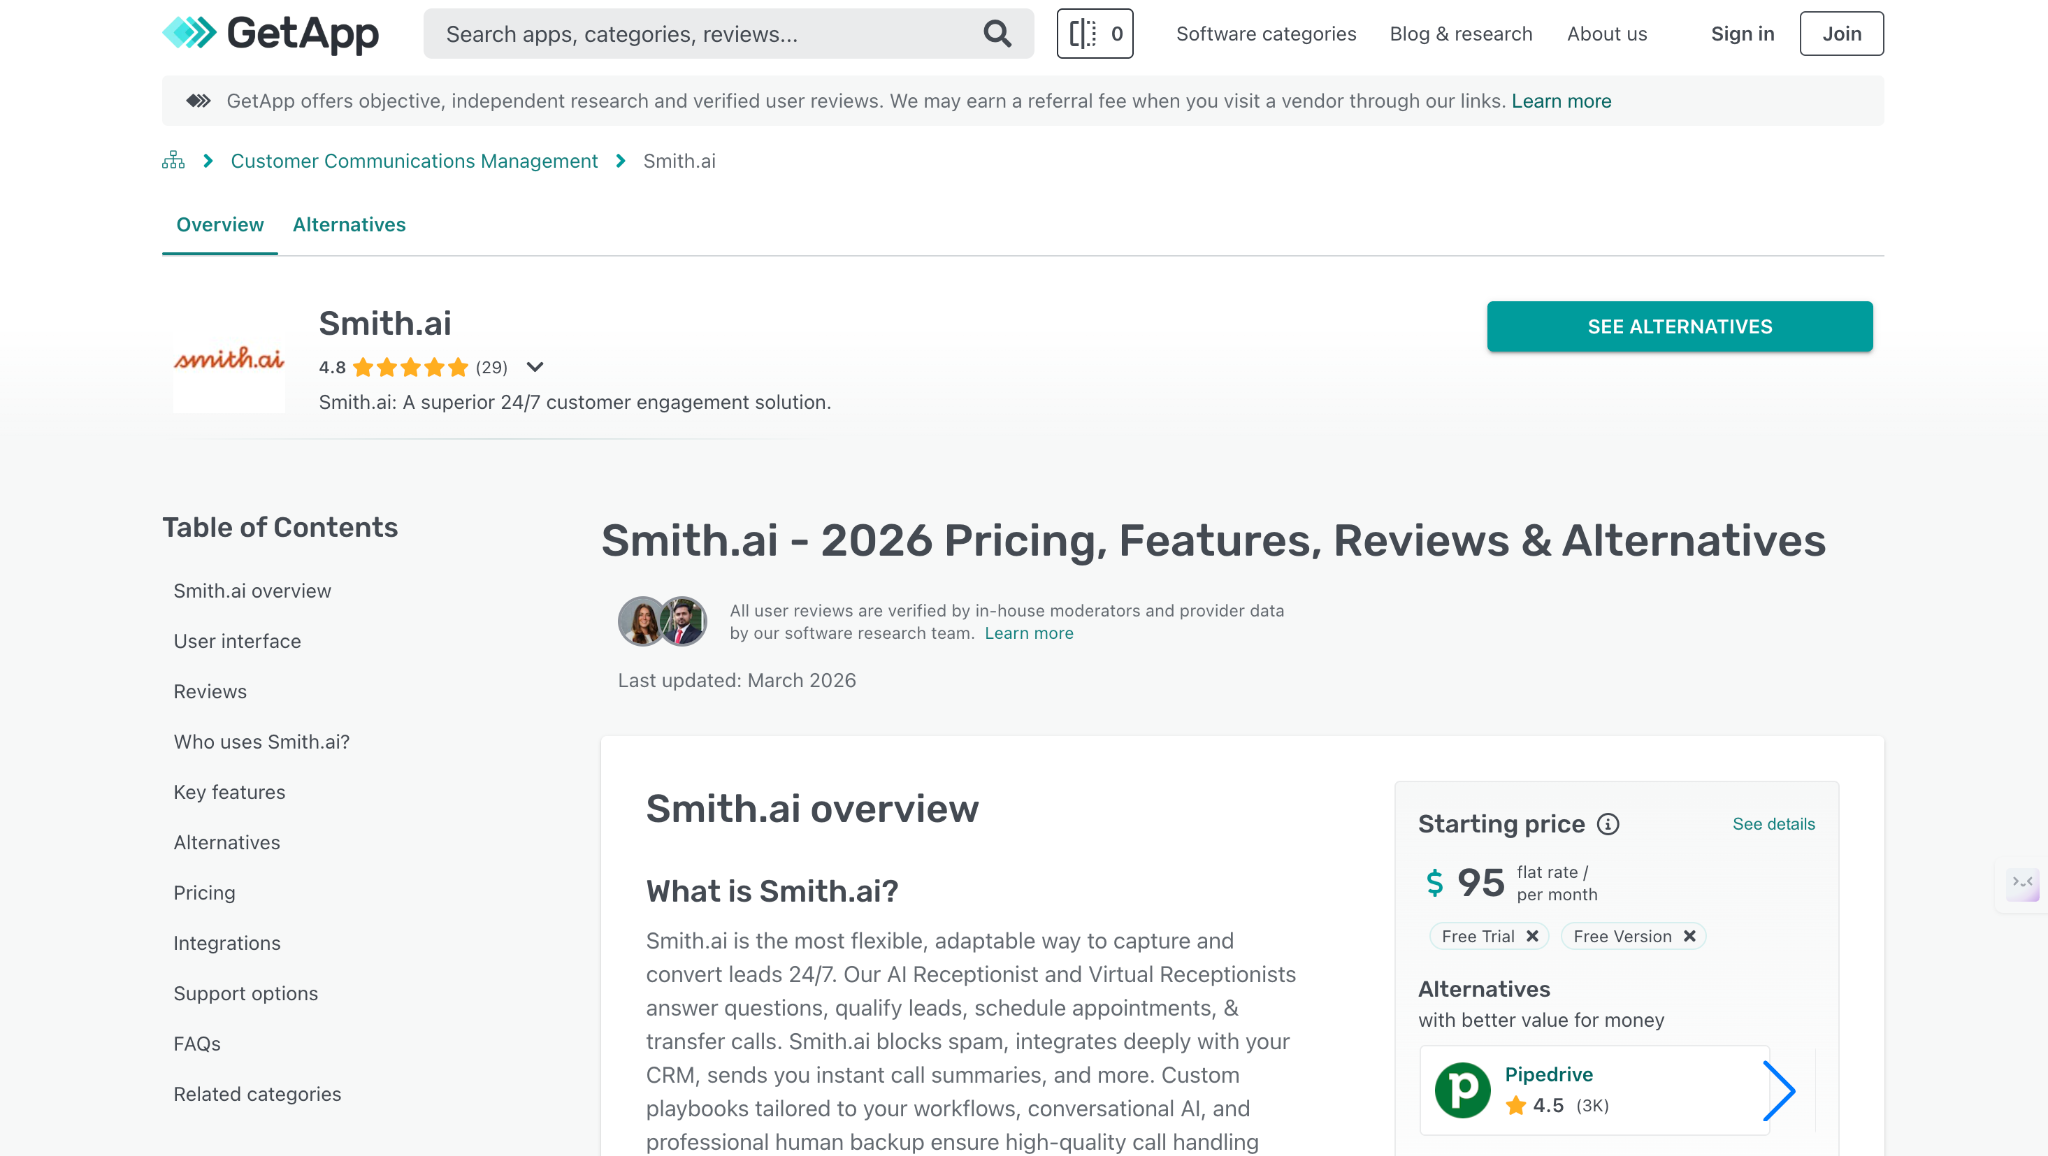Open the Pipedrive alternative link
The width and height of the screenshot is (2048, 1156).
tap(1549, 1074)
